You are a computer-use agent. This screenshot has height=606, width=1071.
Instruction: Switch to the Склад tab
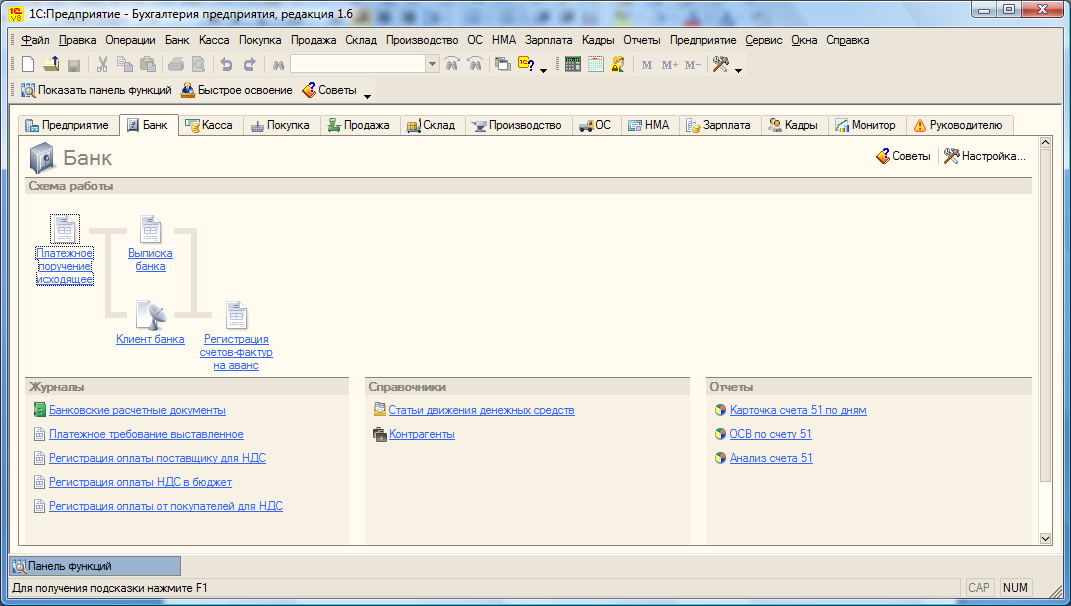tap(432, 125)
